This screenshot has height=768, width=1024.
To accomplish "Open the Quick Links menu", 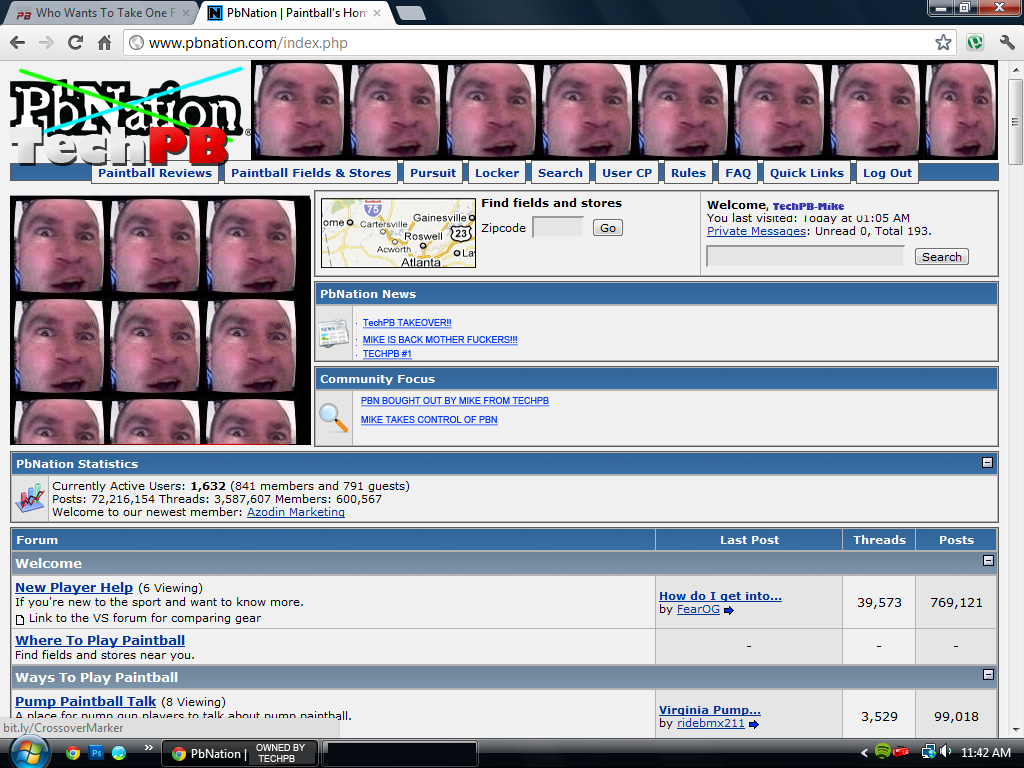I will point(807,173).
